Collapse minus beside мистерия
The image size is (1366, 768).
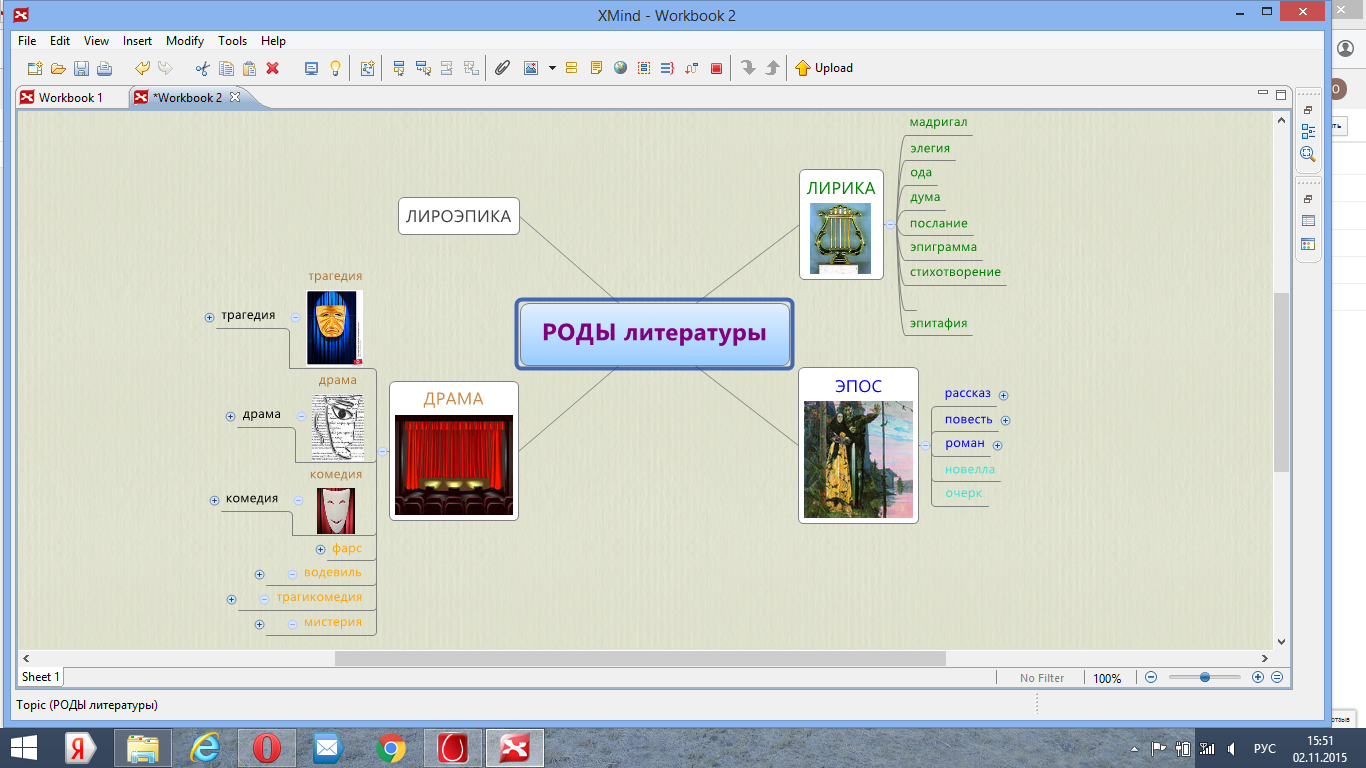coord(292,624)
